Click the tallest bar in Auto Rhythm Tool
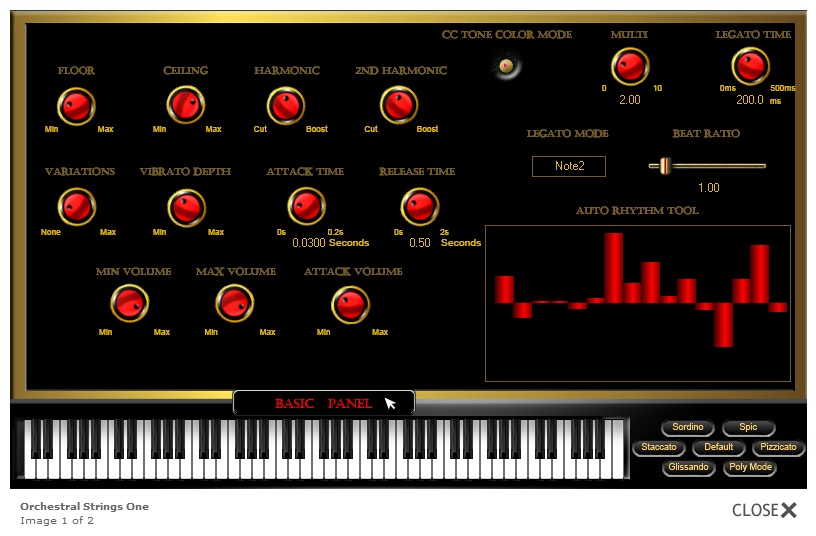 click(x=614, y=267)
